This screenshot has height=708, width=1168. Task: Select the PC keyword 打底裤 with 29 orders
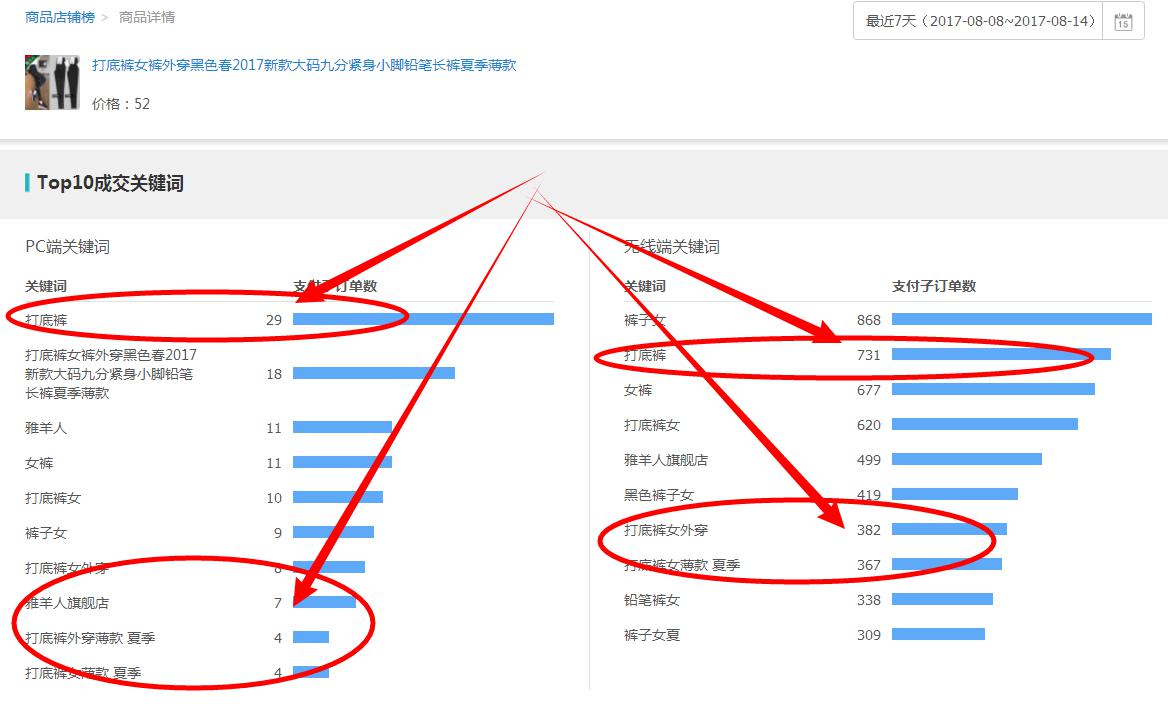46,320
